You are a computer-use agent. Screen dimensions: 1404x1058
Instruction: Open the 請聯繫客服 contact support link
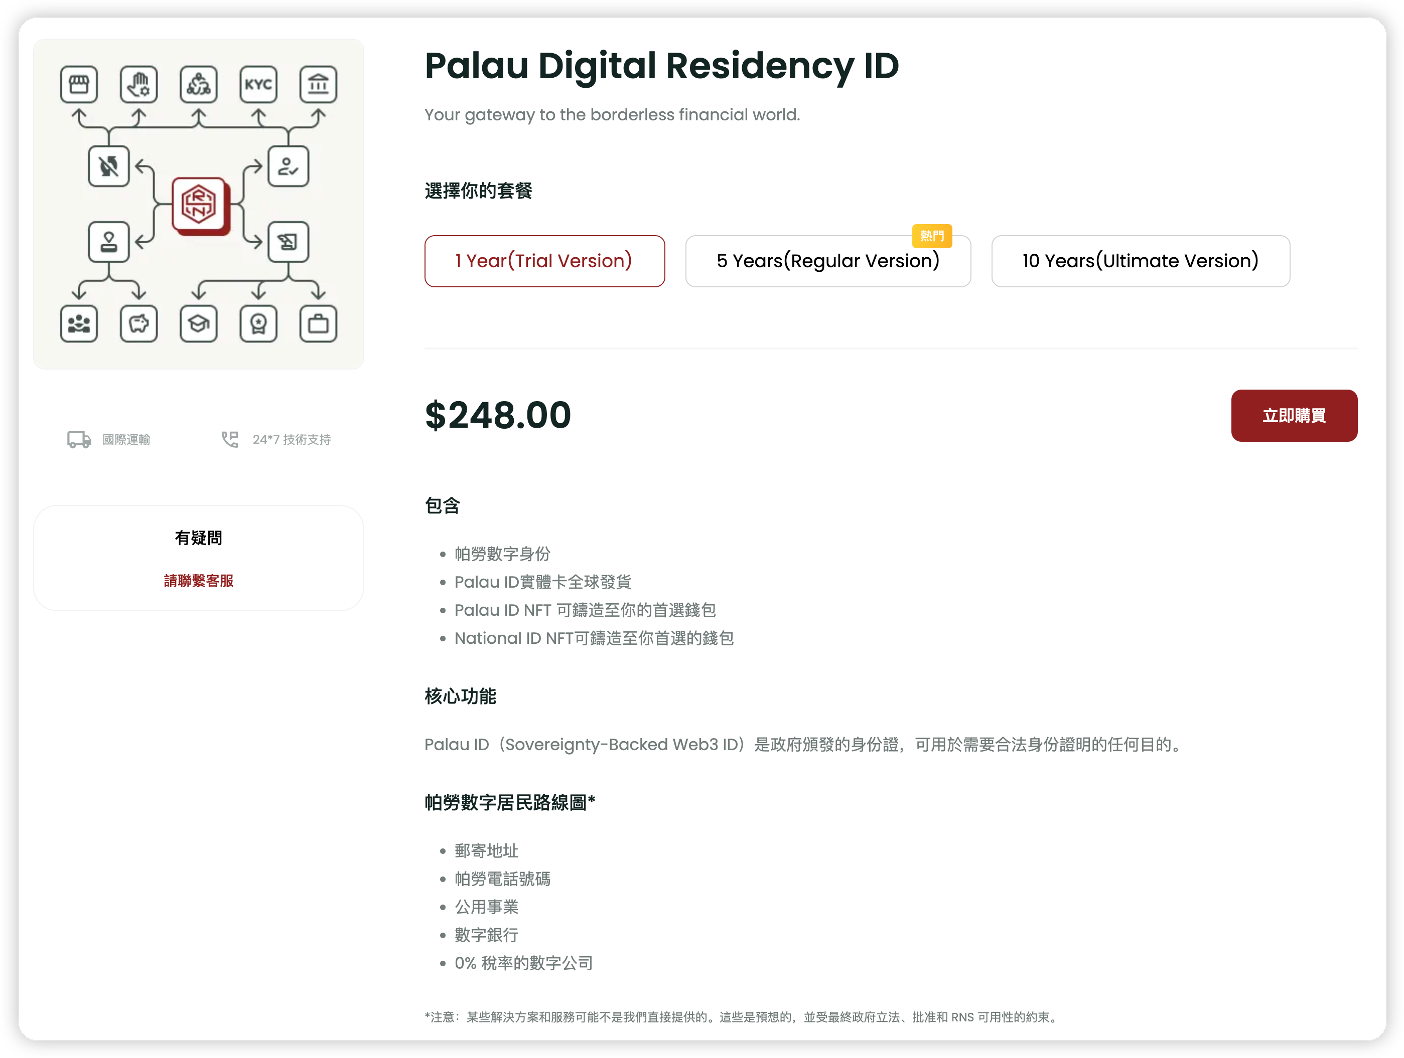(199, 581)
